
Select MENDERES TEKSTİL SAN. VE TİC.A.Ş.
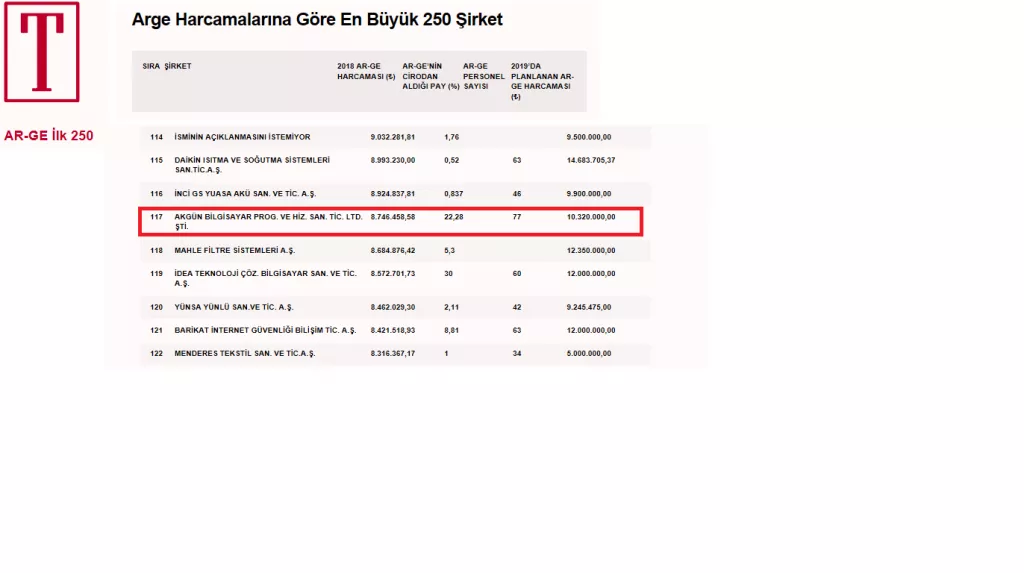point(245,353)
